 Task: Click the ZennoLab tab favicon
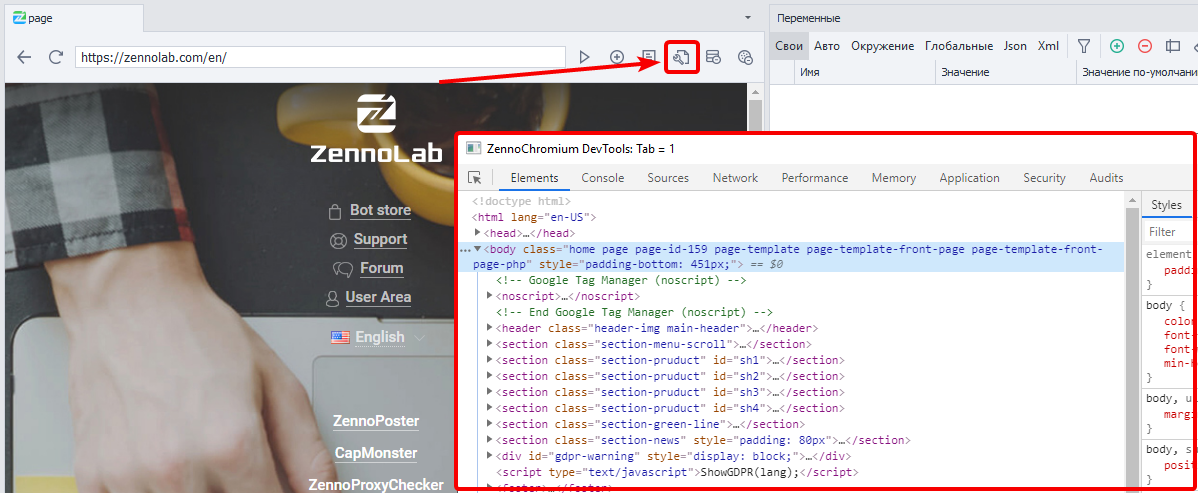tap(20, 18)
